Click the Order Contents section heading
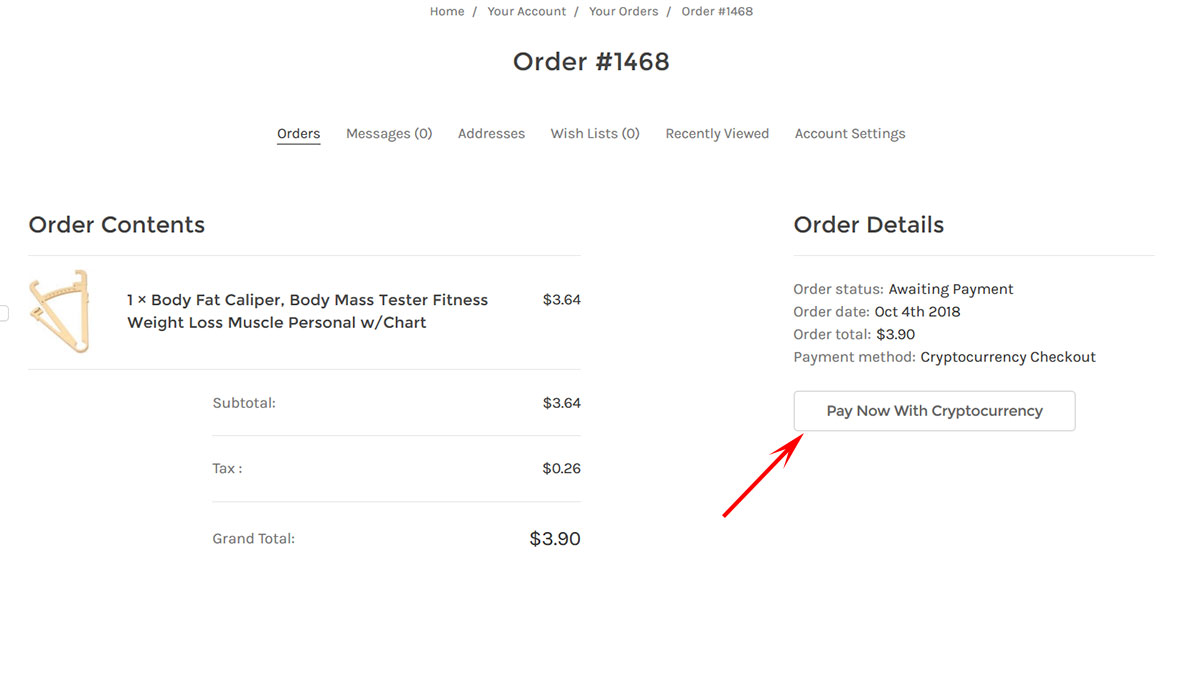1200x675 pixels. pyautogui.click(x=117, y=225)
